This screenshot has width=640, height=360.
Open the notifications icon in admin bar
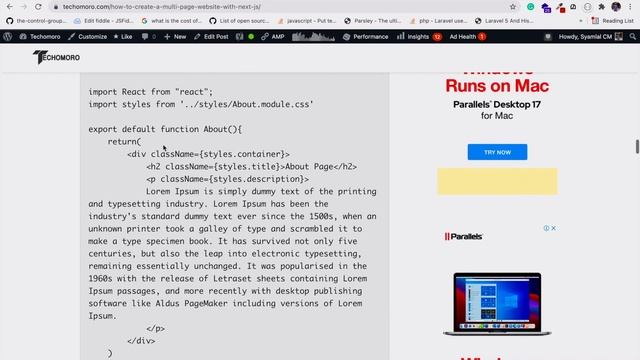coord(548,37)
